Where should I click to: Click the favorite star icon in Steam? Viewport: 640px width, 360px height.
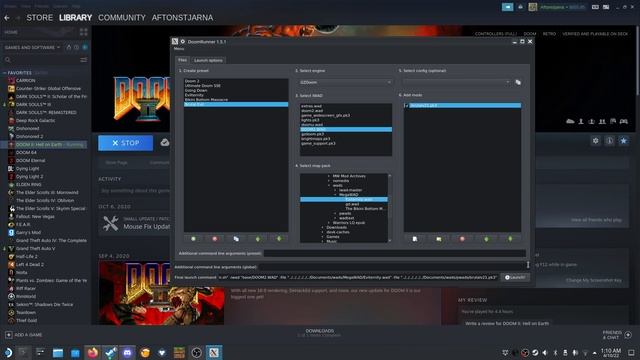tap(623, 141)
